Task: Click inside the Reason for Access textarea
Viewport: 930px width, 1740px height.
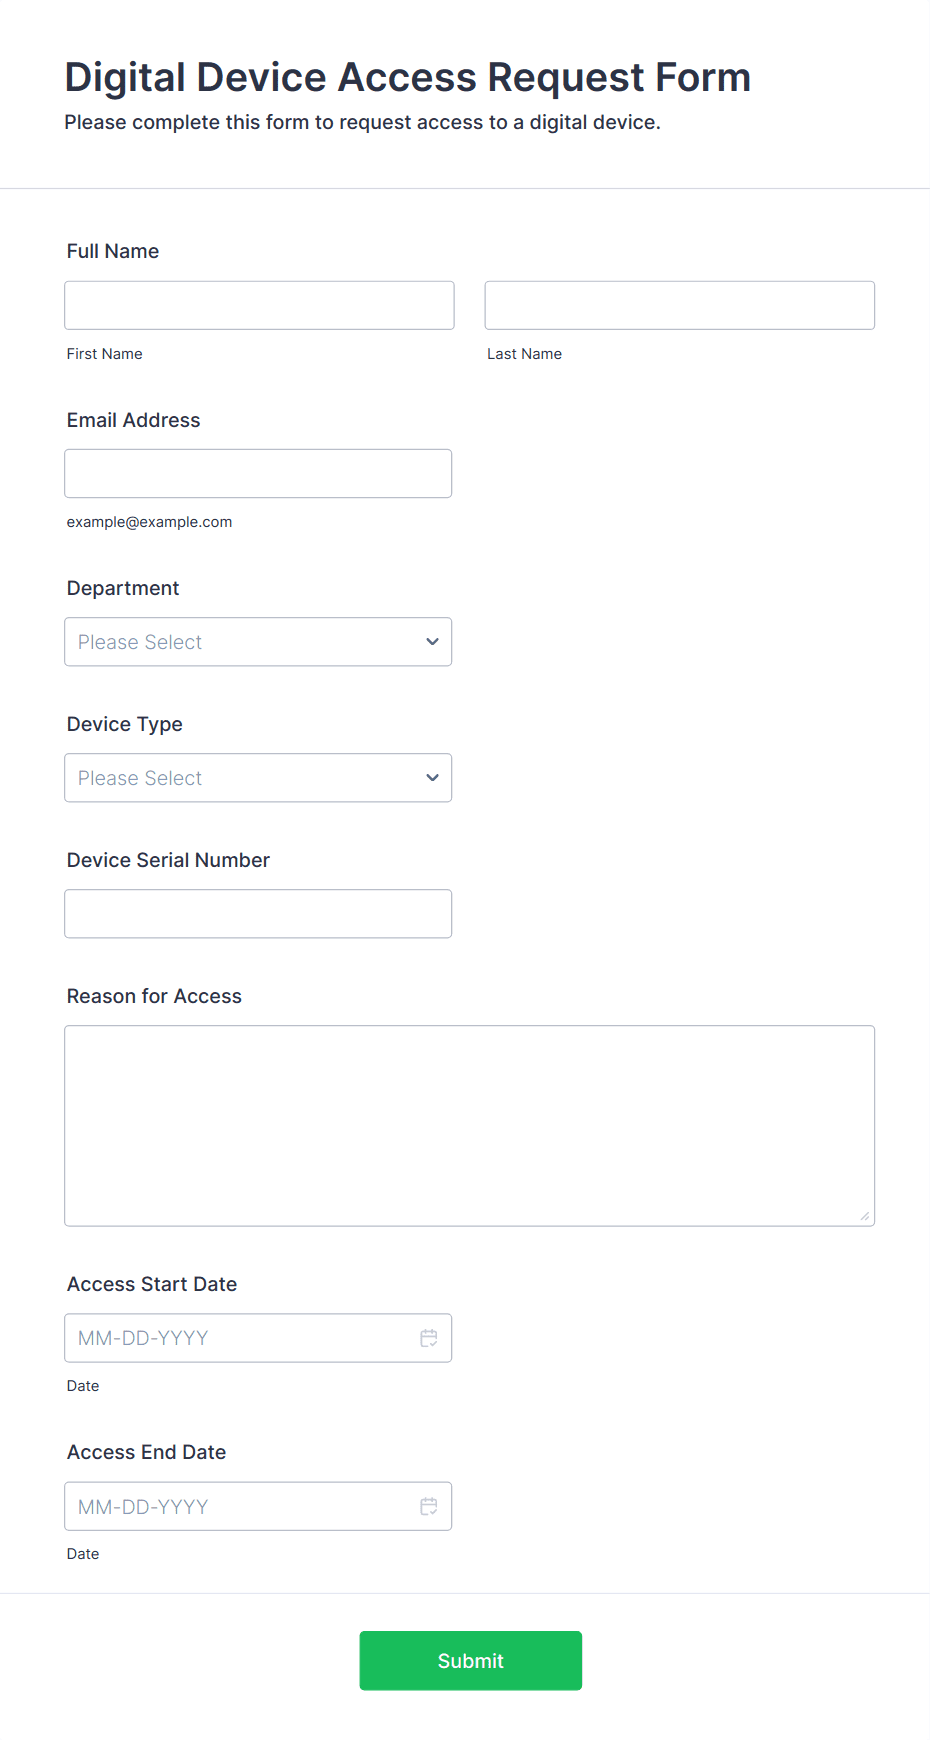Action: click(469, 1125)
